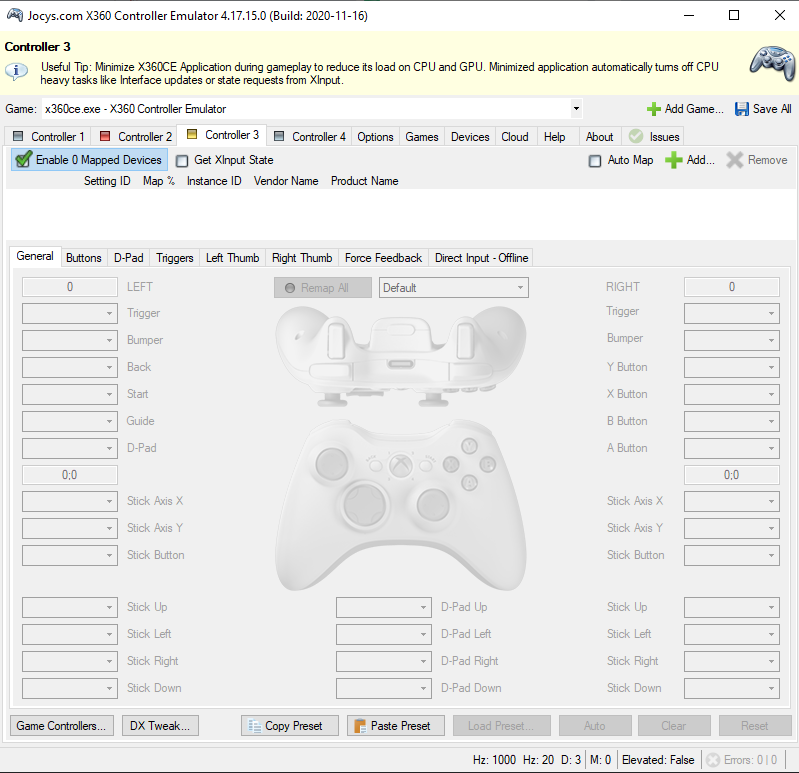Click the Game Controllers... button
Screen dimensions: 799x773
coord(62,726)
